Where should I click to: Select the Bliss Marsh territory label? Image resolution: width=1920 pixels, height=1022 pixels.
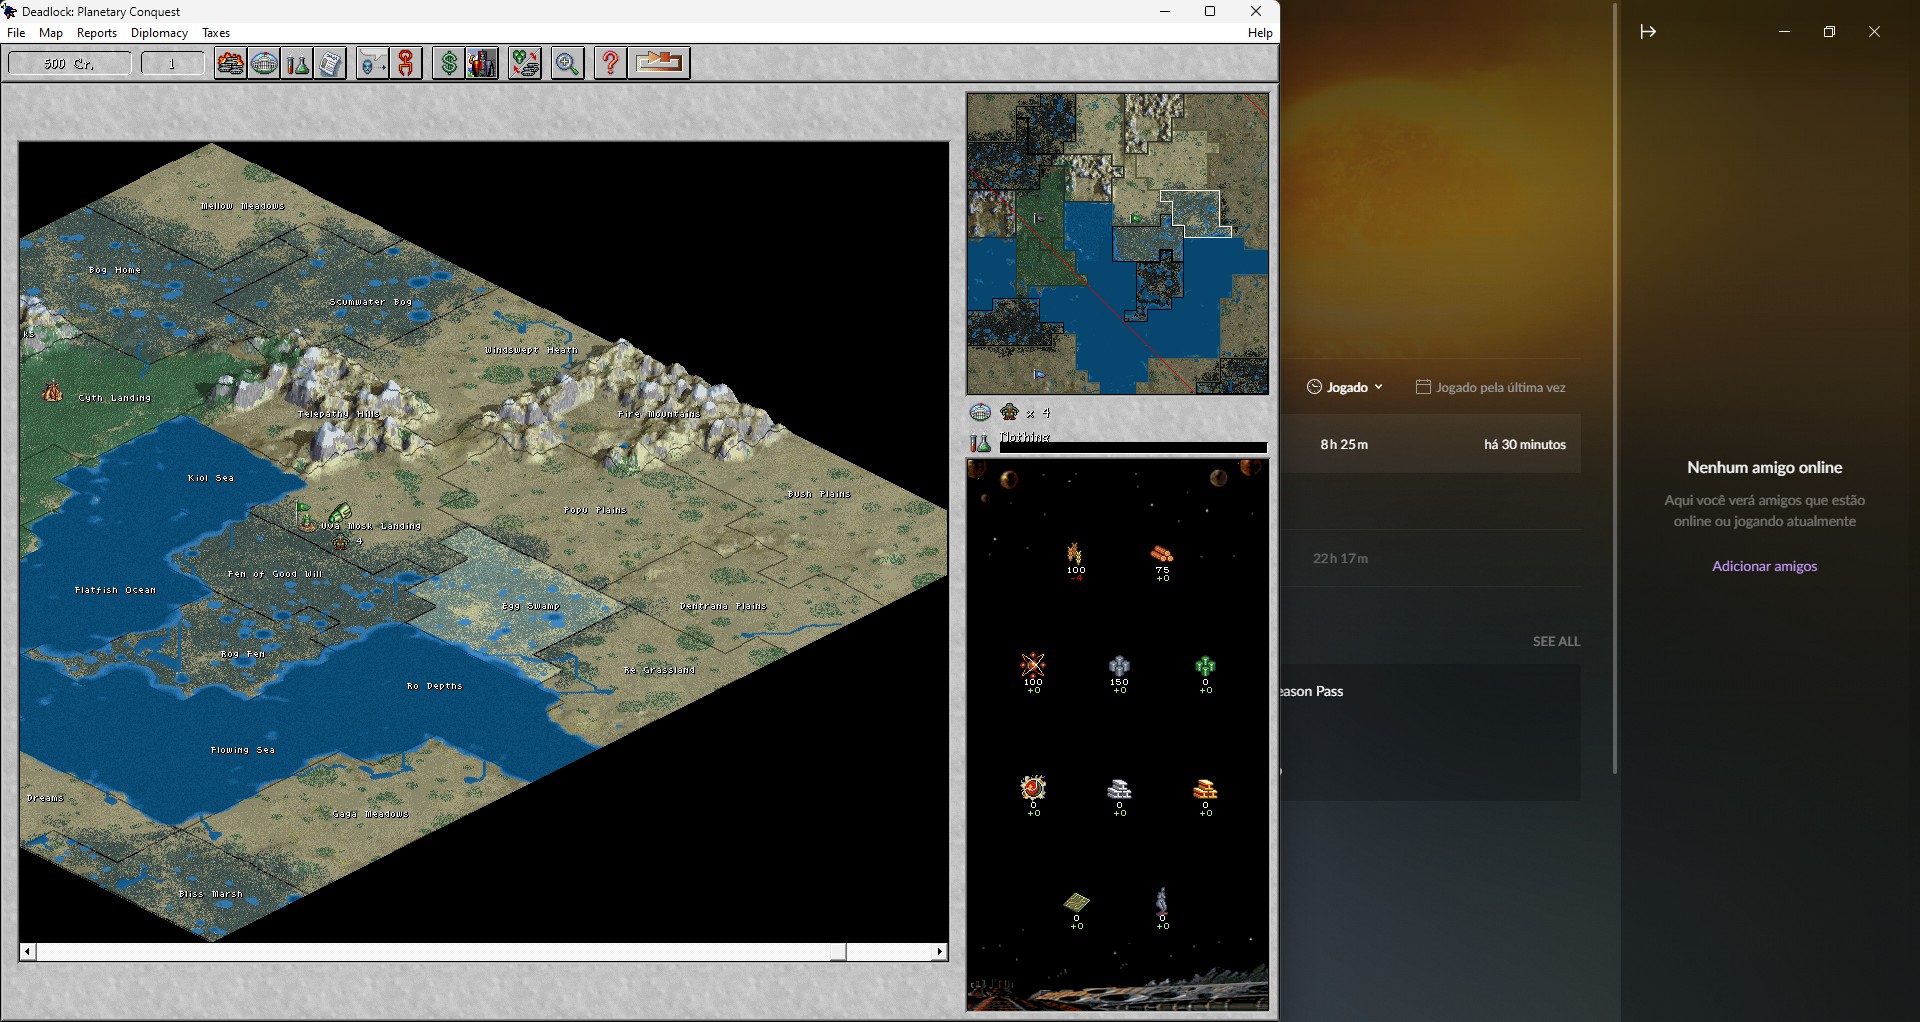tap(211, 894)
